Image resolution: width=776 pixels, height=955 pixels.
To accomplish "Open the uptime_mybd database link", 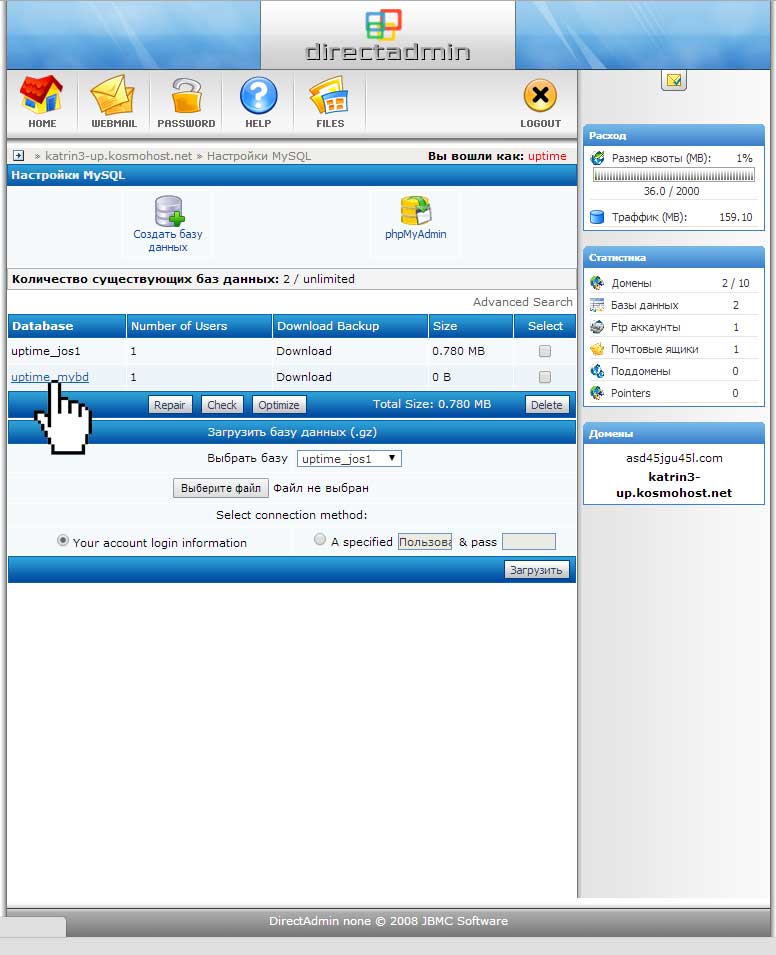I will 50,377.
